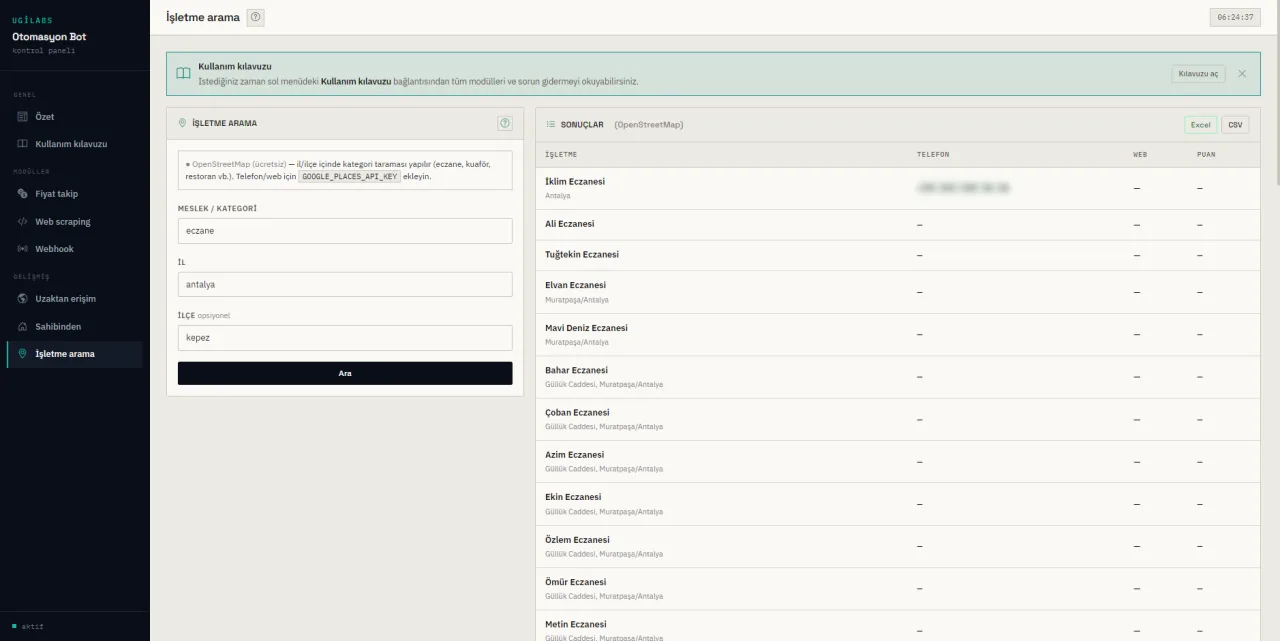This screenshot has width=1280, height=641.
Task: Select the Mavi Deniz Eczanesi row
Action: [x=898, y=334]
